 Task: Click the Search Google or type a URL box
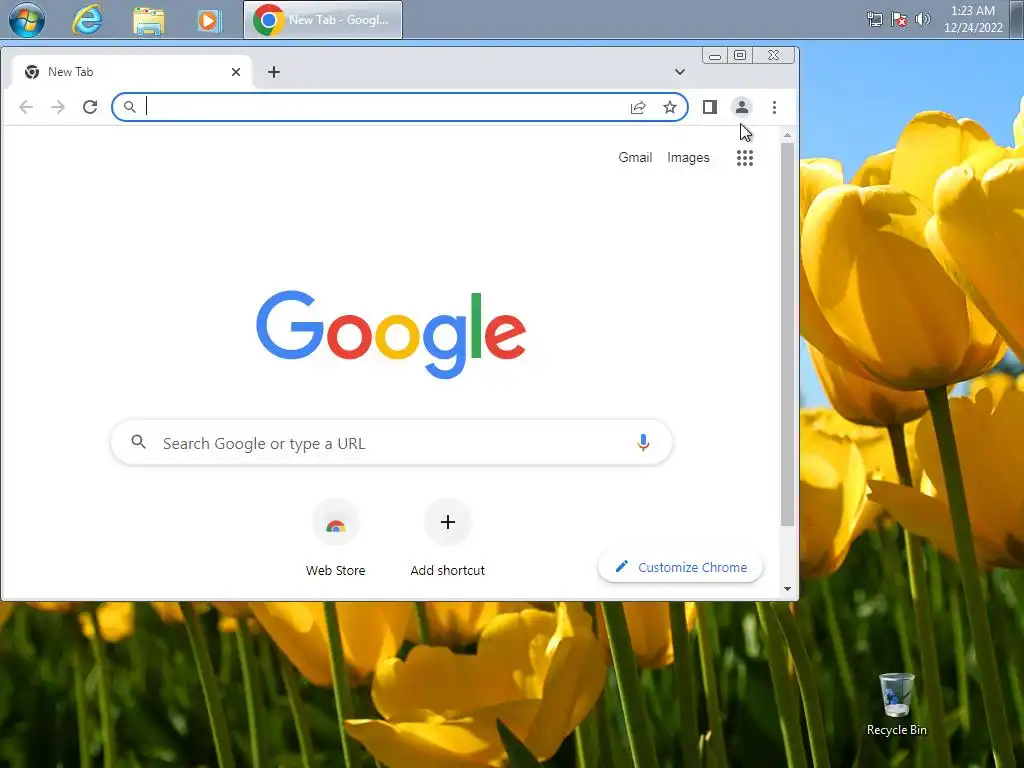(392, 443)
